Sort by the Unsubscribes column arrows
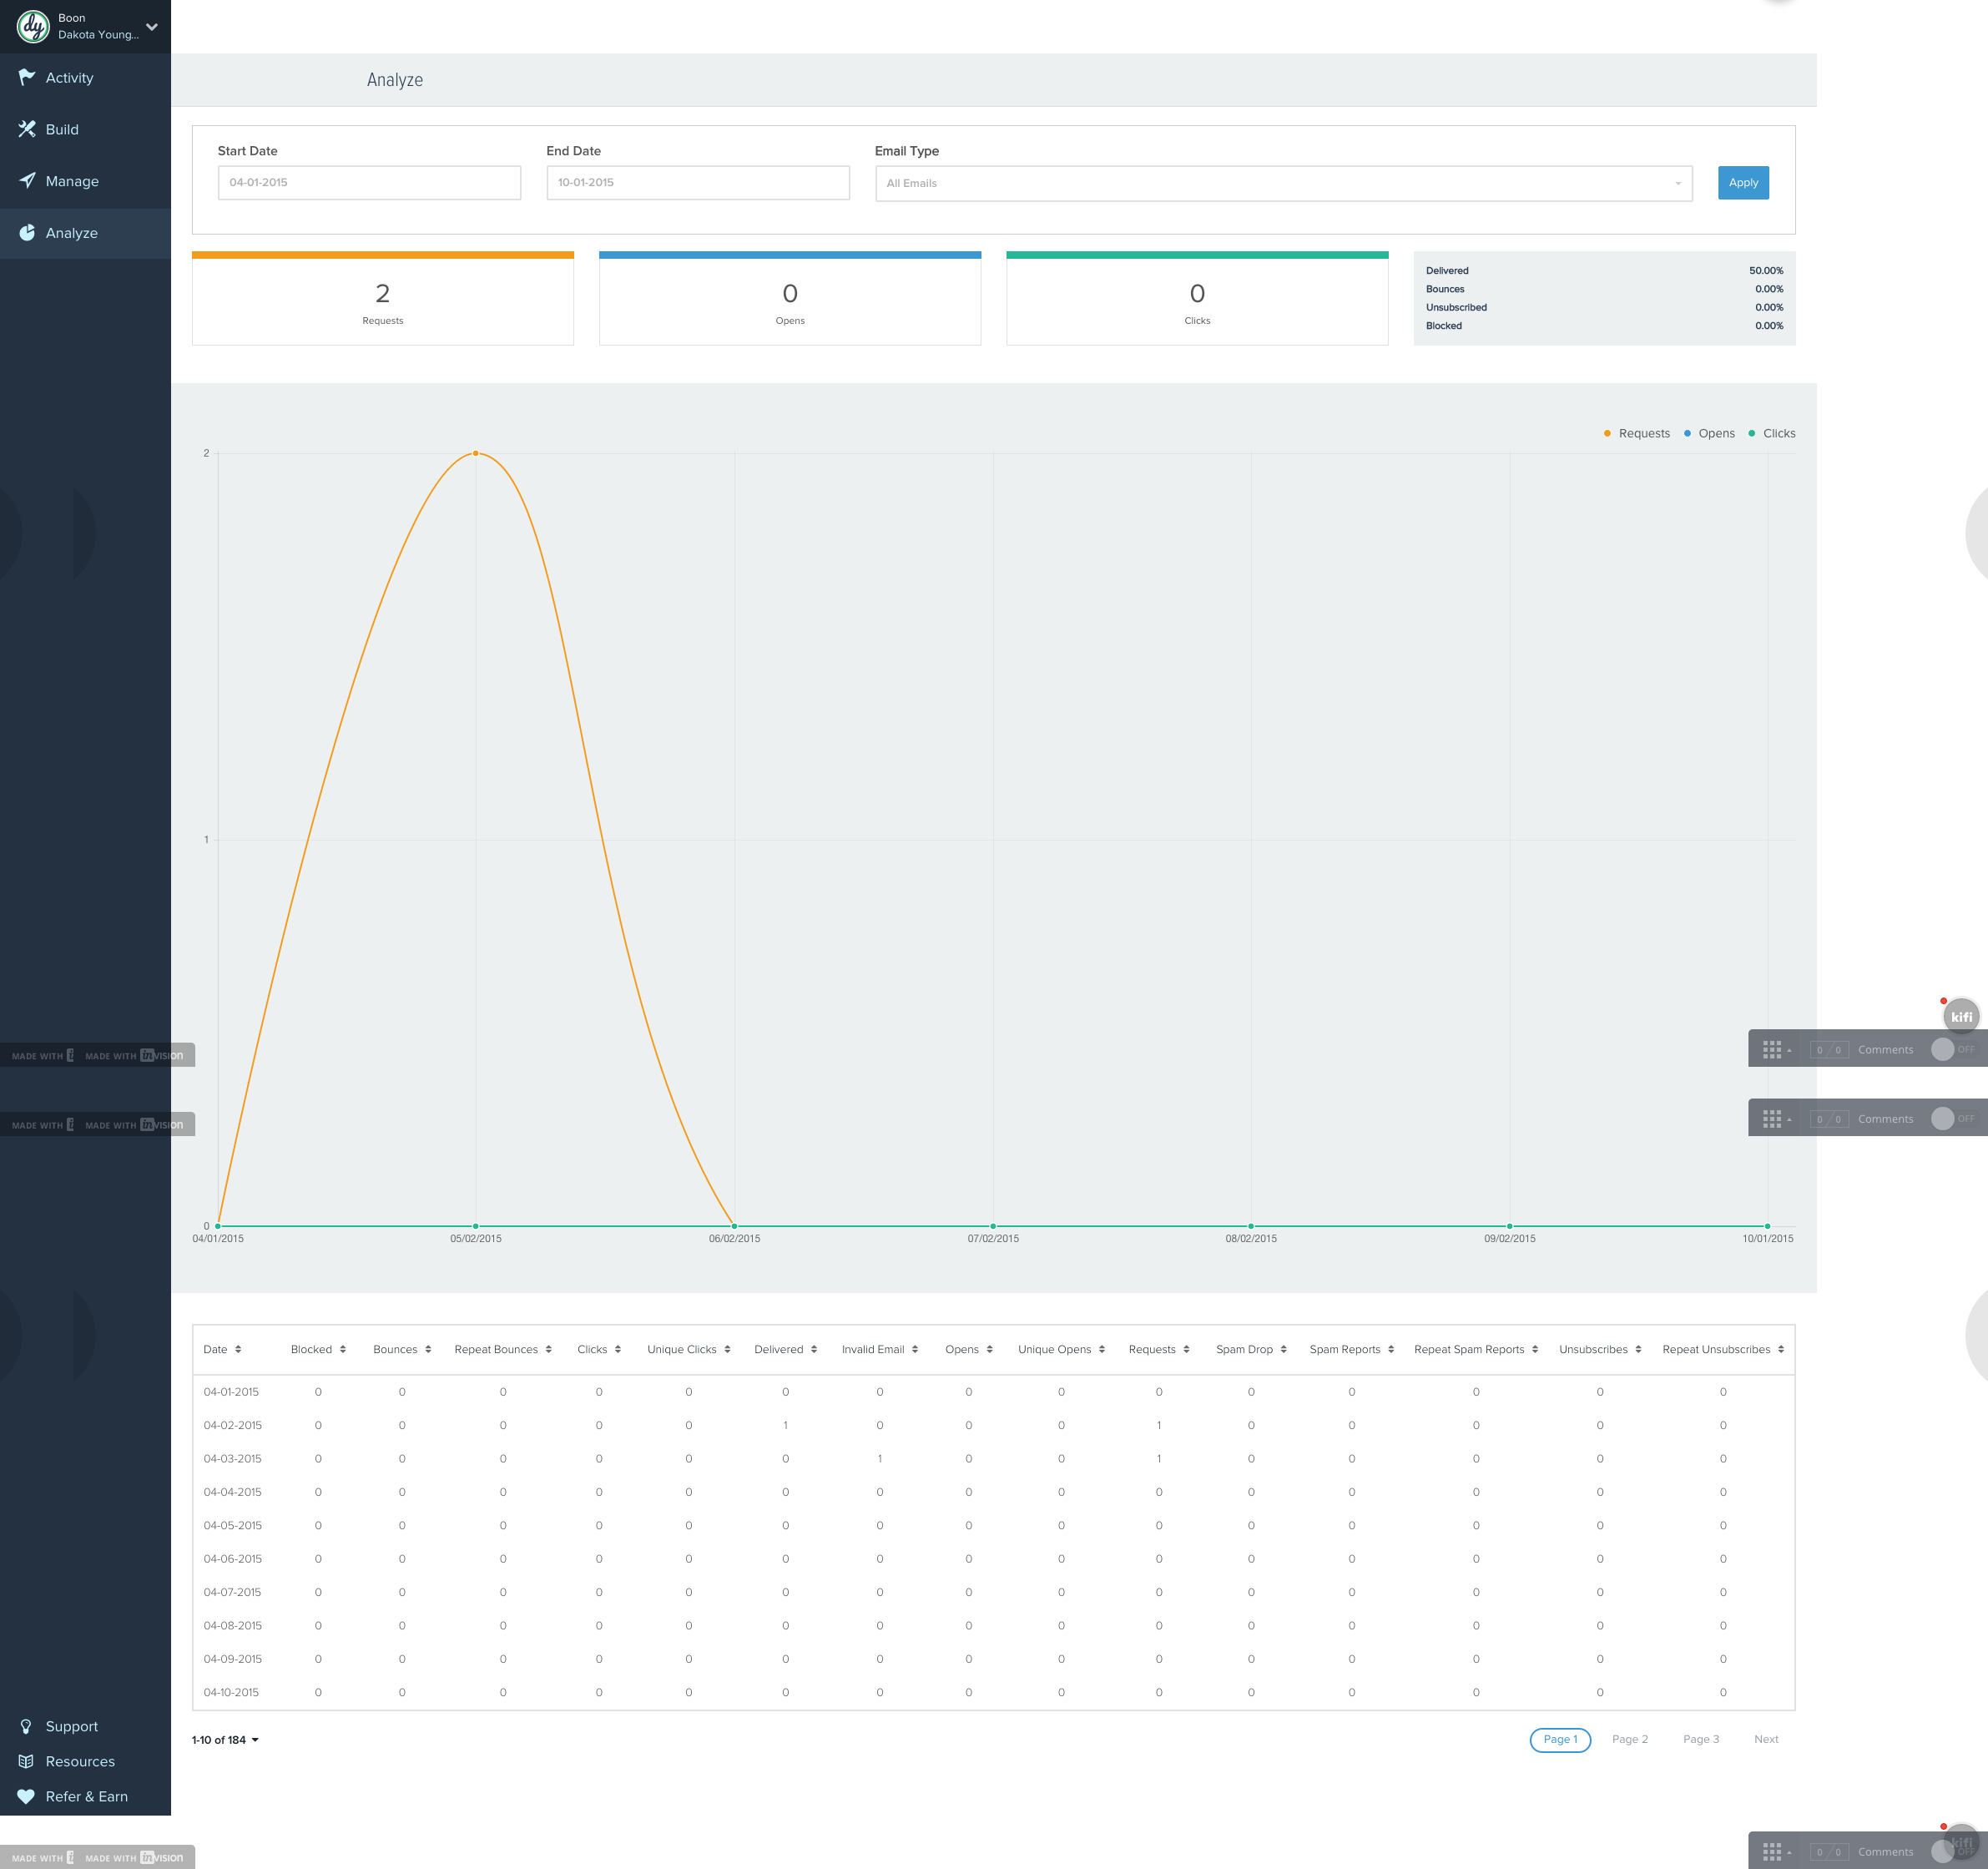This screenshot has width=1988, height=1869. (x=1638, y=1349)
